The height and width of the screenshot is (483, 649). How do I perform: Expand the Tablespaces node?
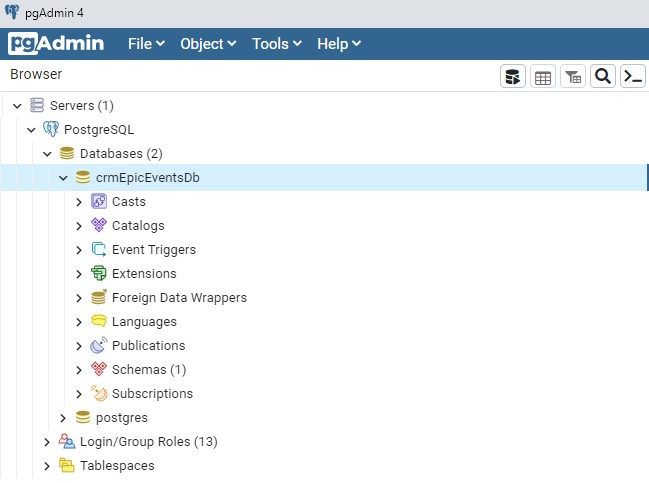coord(47,466)
